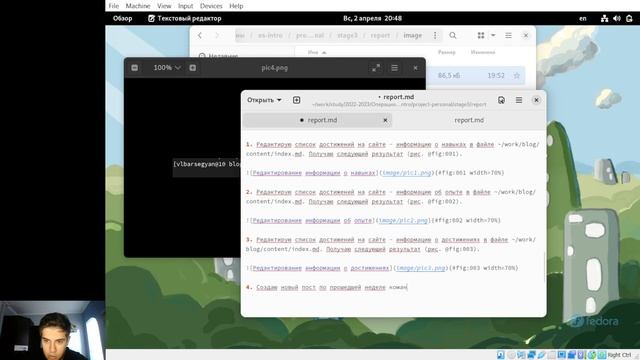The height and width of the screenshot is (360, 640).
Task: Go back in the file manager
Action: point(200,36)
